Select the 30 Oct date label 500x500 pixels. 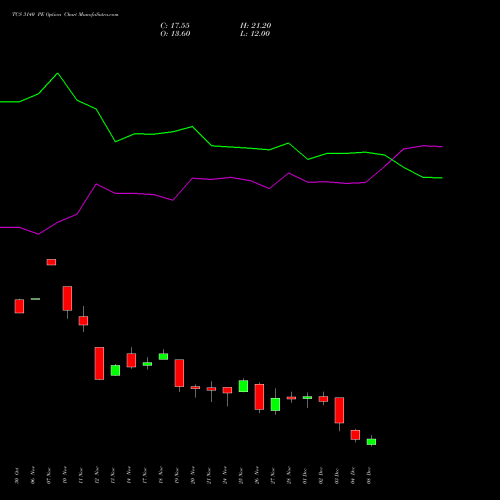coord(17,476)
